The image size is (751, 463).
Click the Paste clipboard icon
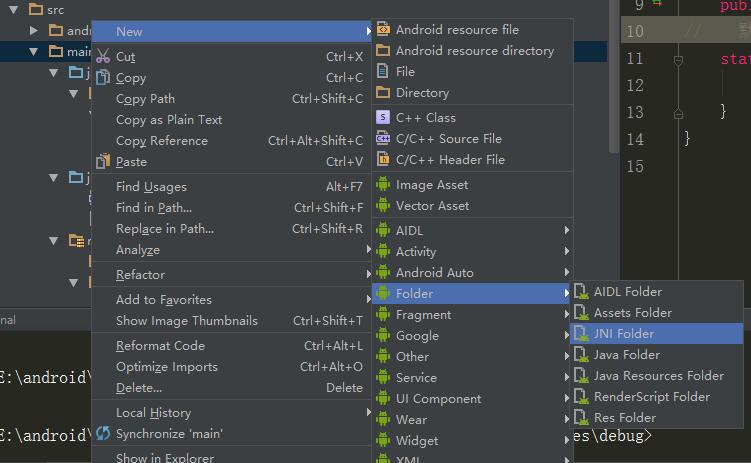click(102, 161)
